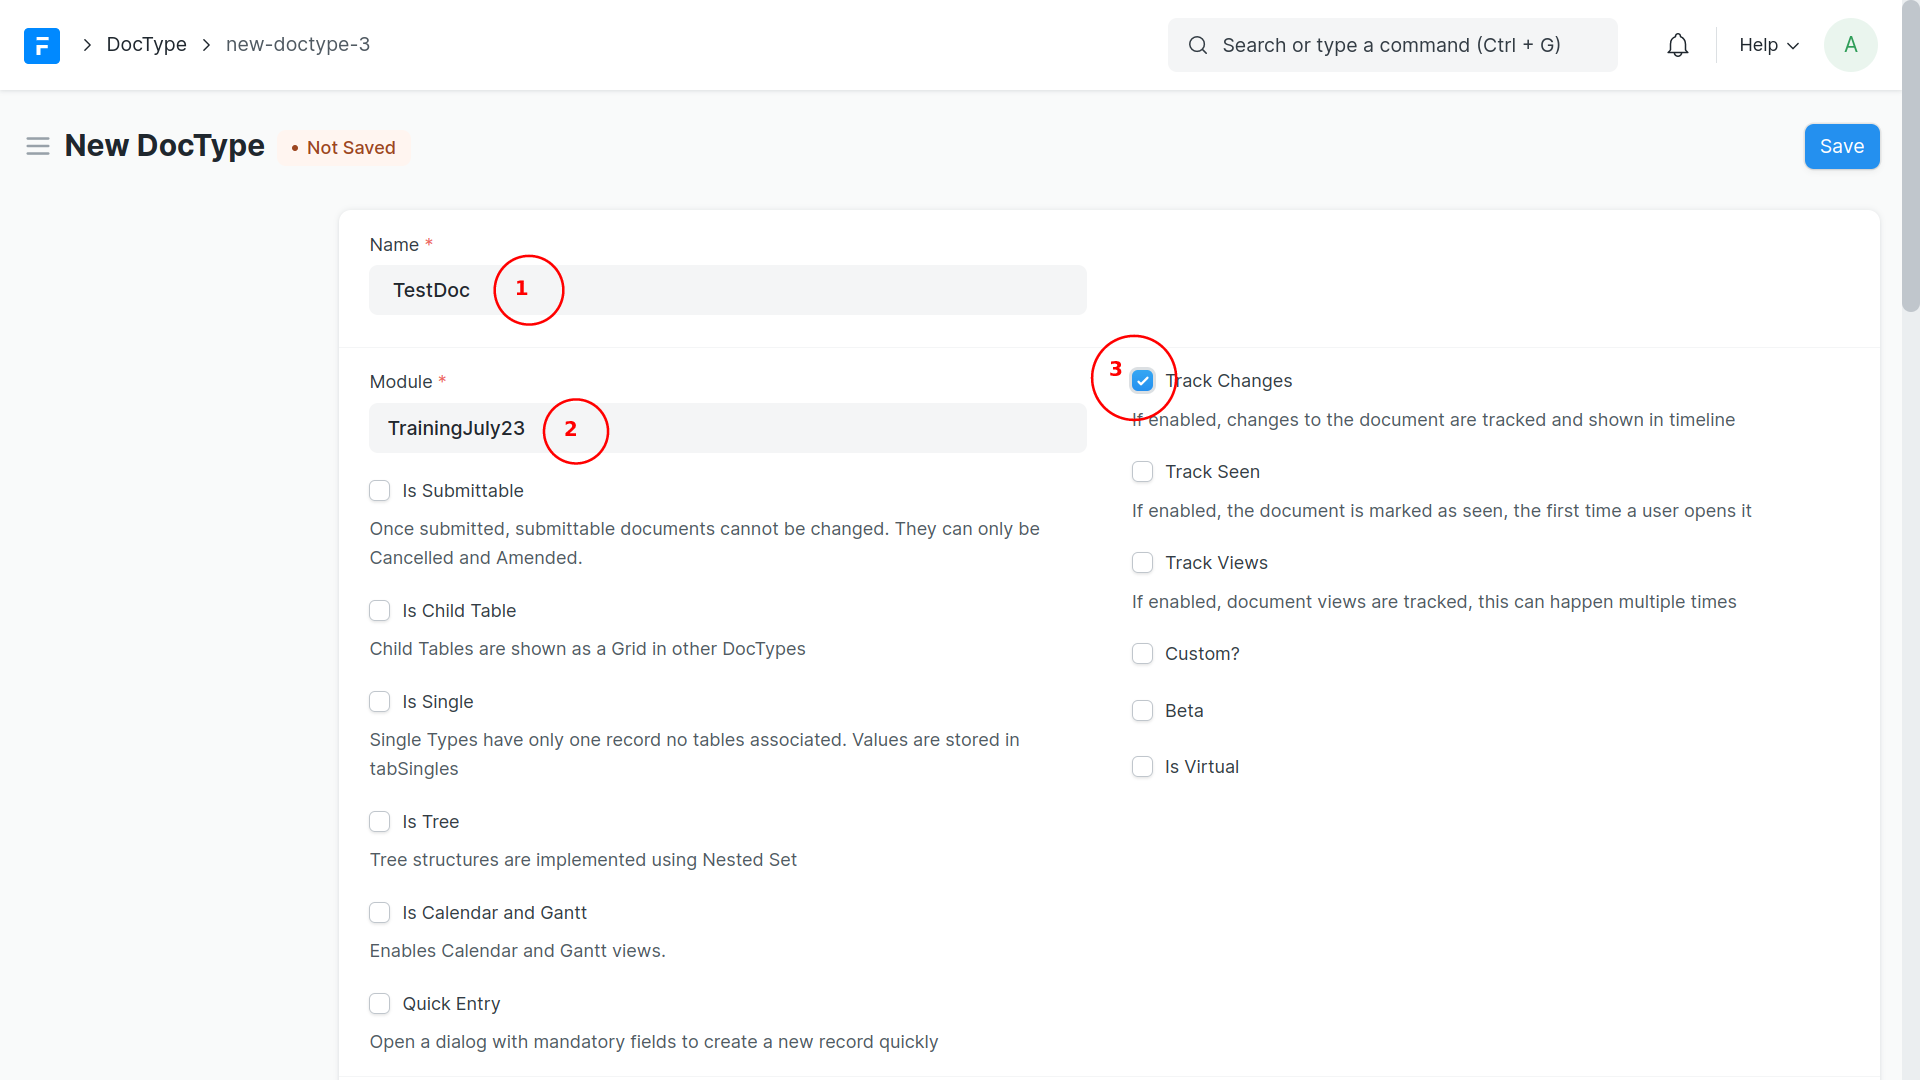Check the Custom? checkbox
The image size is (1920, 1080).
pos(1142,654)
